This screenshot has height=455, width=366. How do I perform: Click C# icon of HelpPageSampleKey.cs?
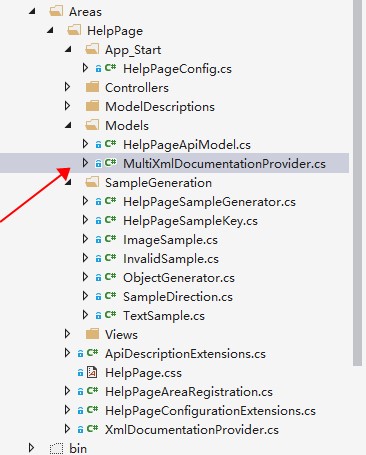(x=110, y=220)
